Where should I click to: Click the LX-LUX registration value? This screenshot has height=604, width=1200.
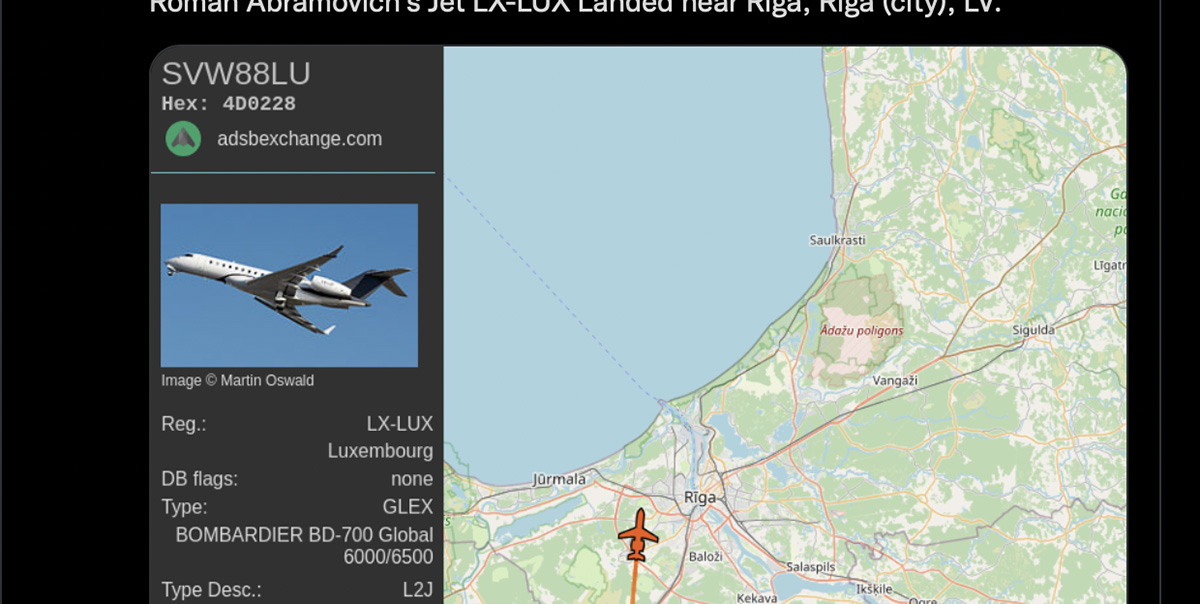(399, 424)
